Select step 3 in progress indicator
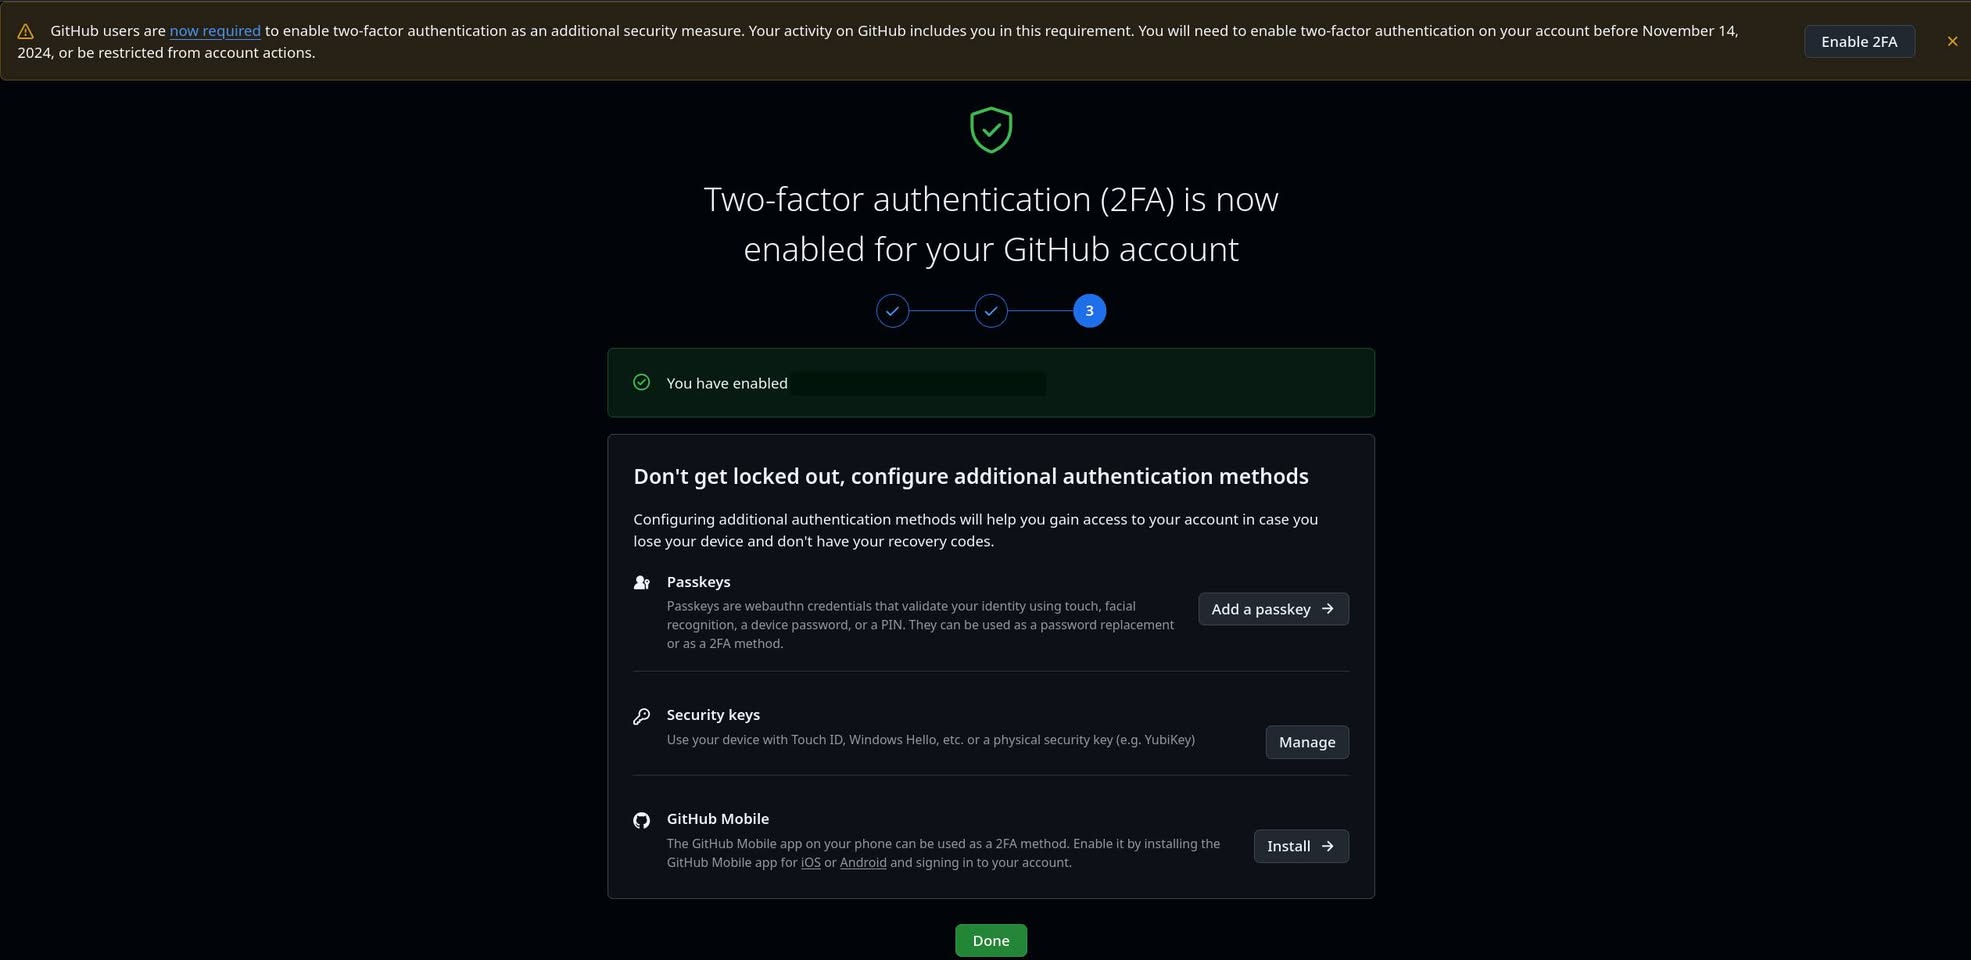The height and width of the screenshot is (960, 1971). (1090, 311)
